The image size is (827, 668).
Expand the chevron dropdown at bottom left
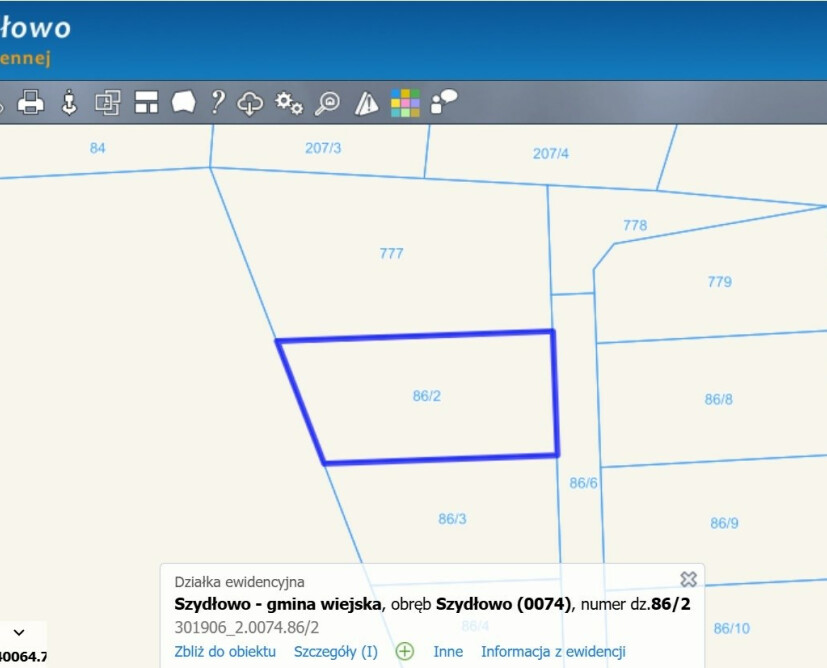click(x=19, y=632)
